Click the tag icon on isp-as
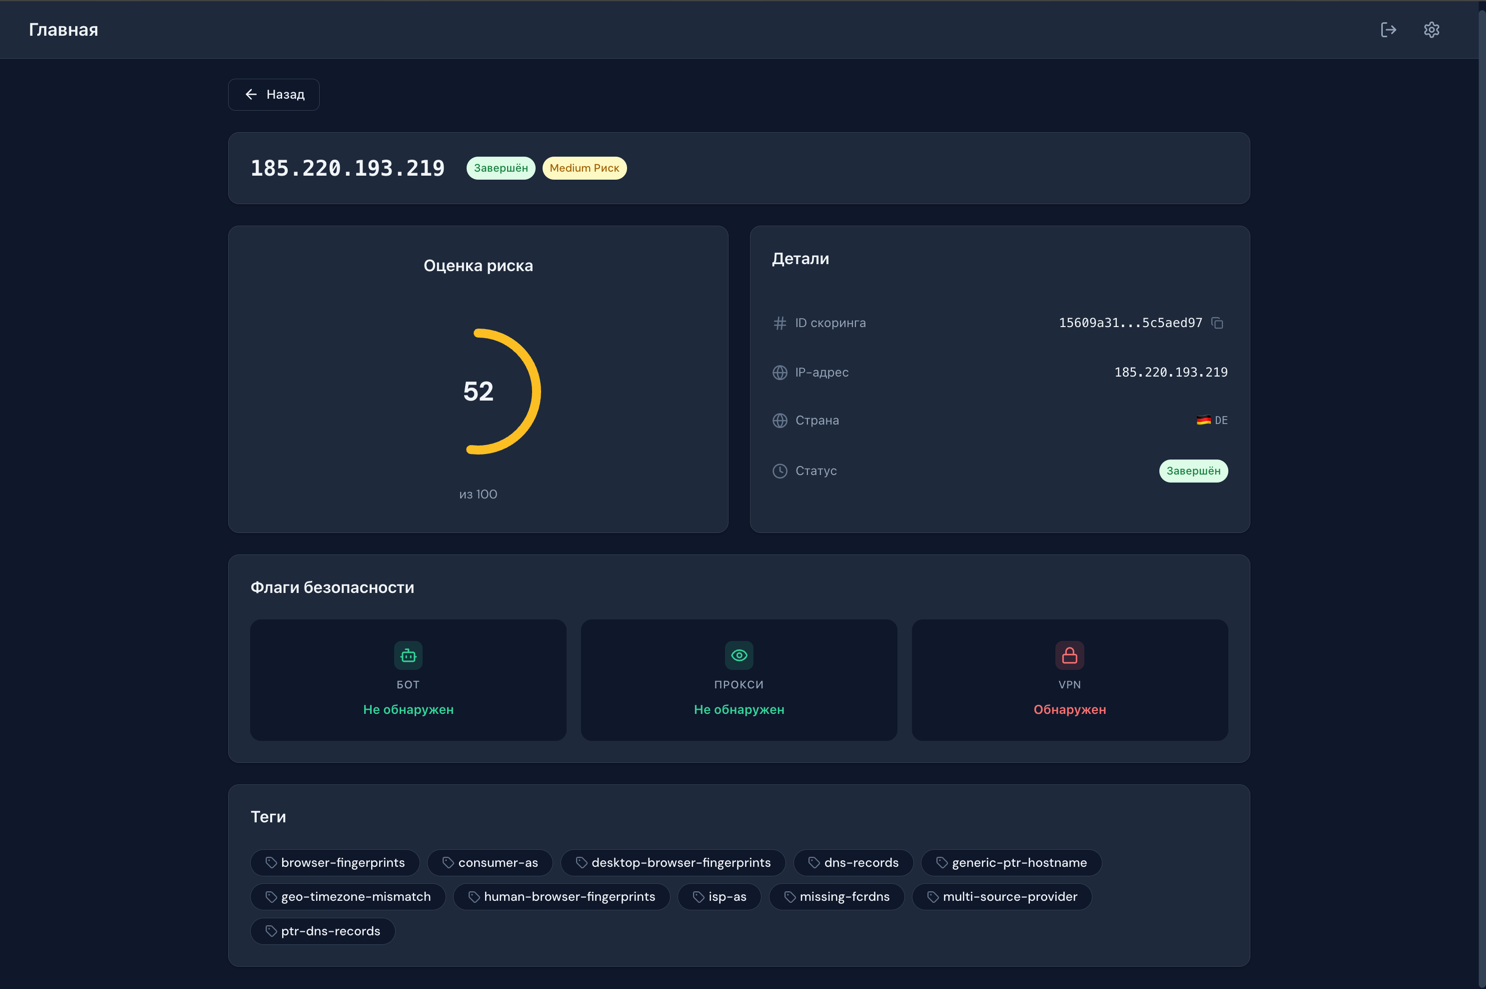The image size is (1486, 989). 698,897
